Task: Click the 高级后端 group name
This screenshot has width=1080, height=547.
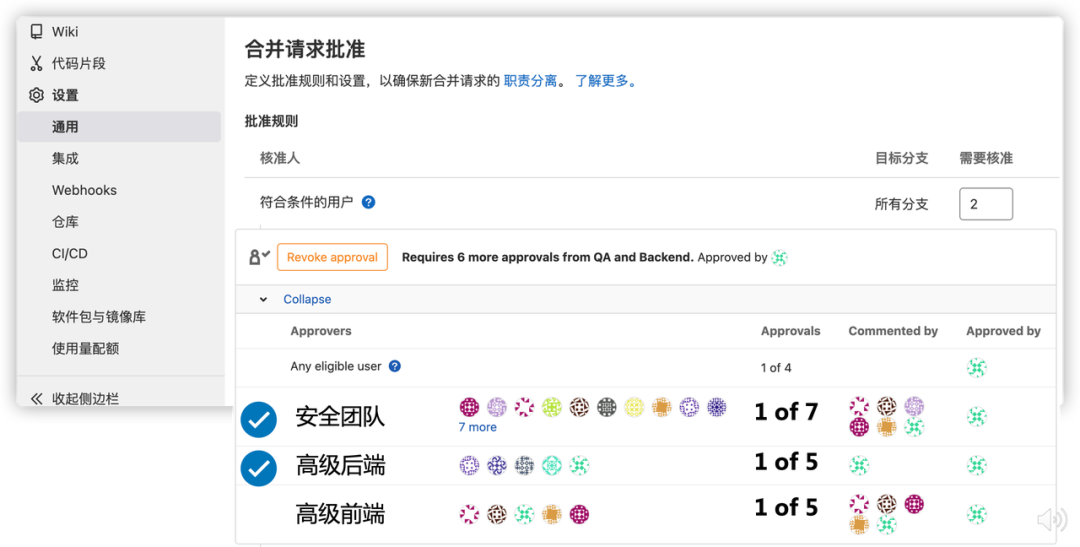Action: tap(340, 466)
